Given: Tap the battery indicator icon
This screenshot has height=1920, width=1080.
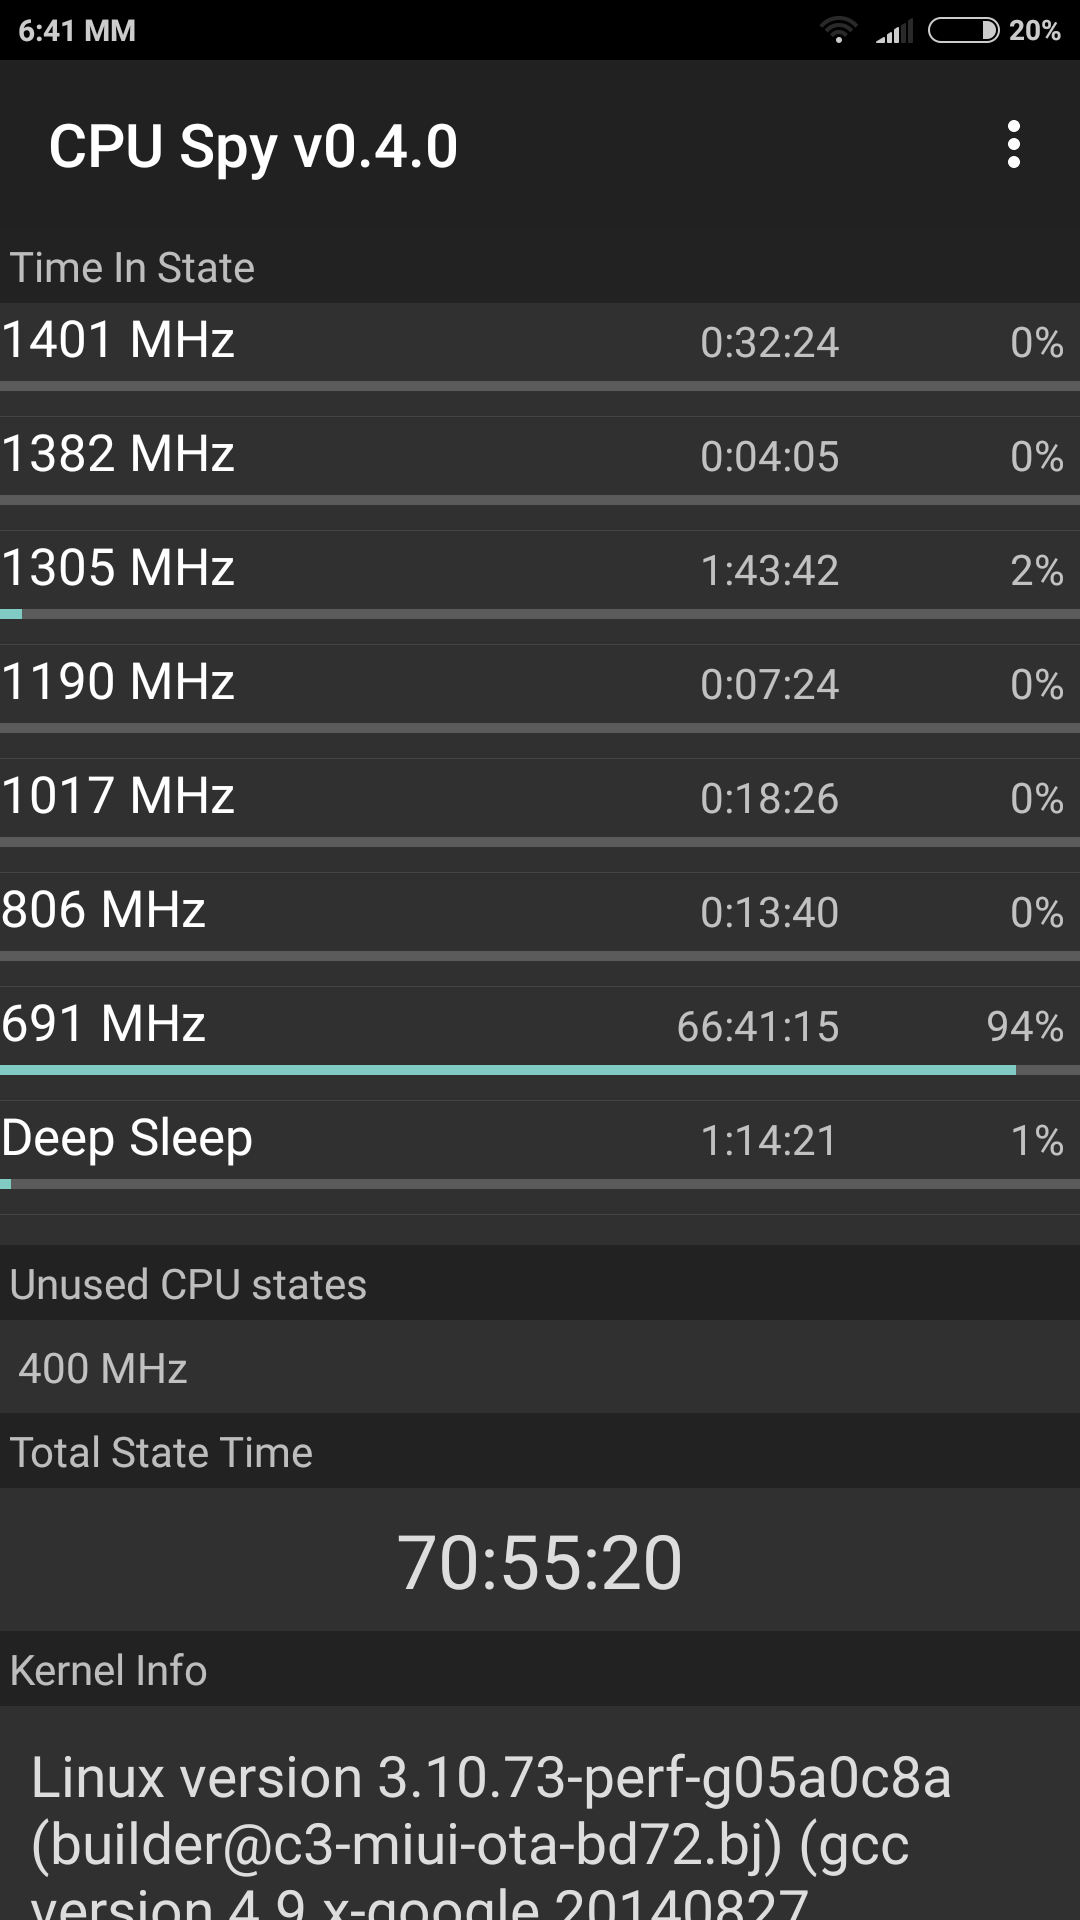Looking at the screenshot, I should click(x=963, y=31).
